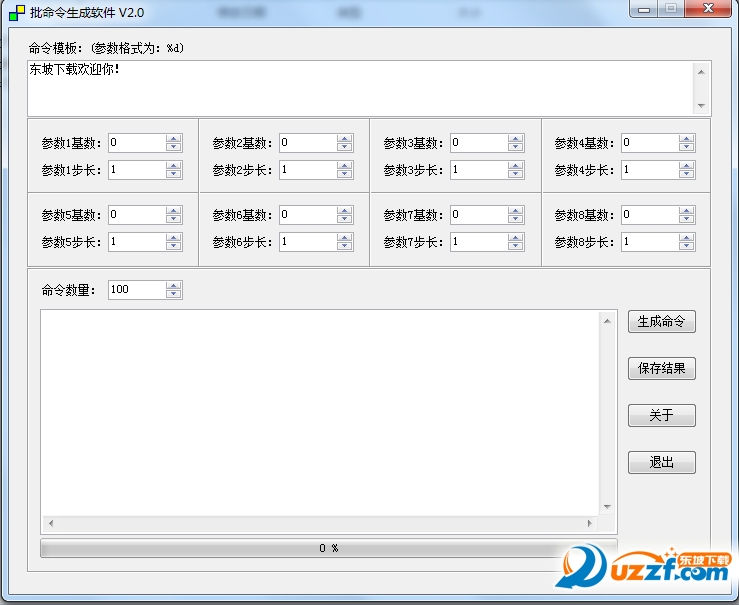Decrease 命令数量 with down arrow
This screenshot has width=739, height=605.
(174, 294)
